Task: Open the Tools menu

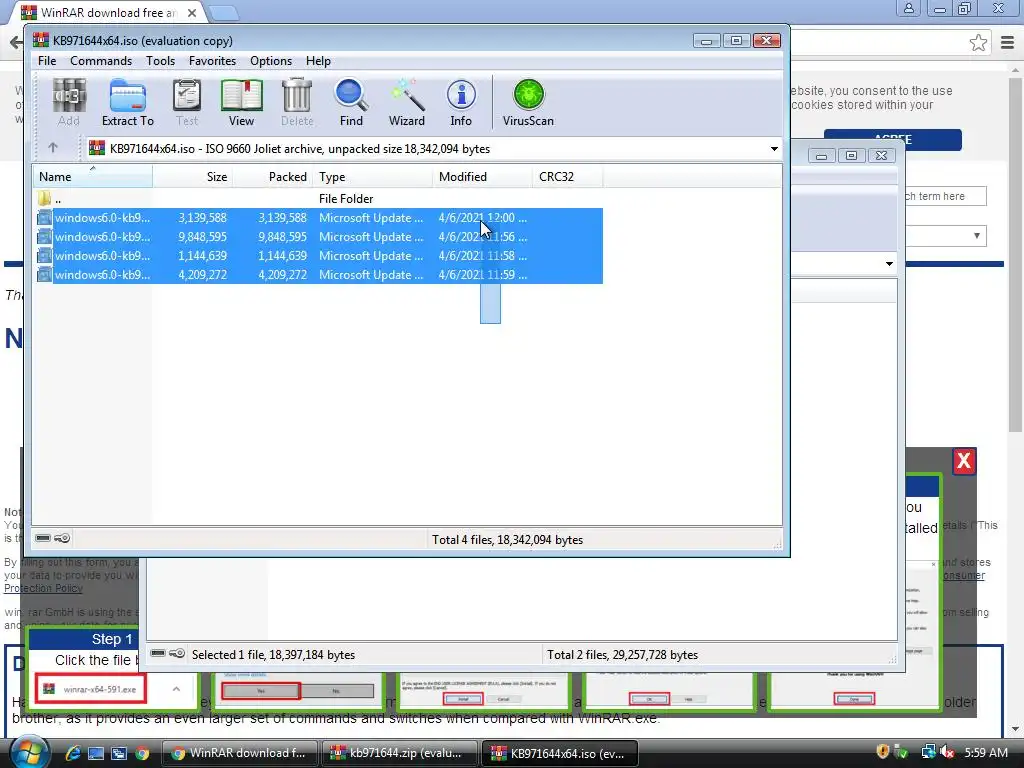Action: [160, 61]
